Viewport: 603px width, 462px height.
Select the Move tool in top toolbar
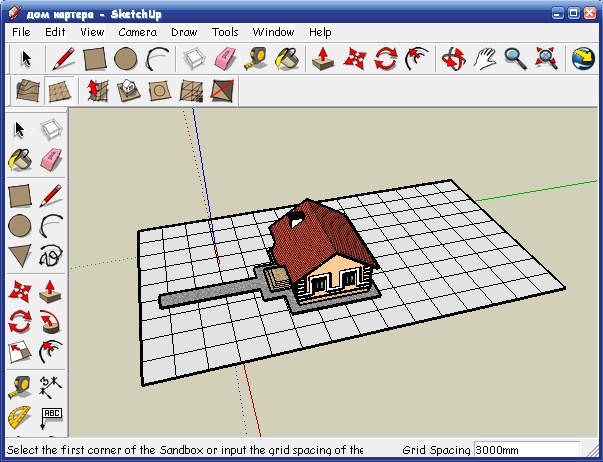[355, 59]
